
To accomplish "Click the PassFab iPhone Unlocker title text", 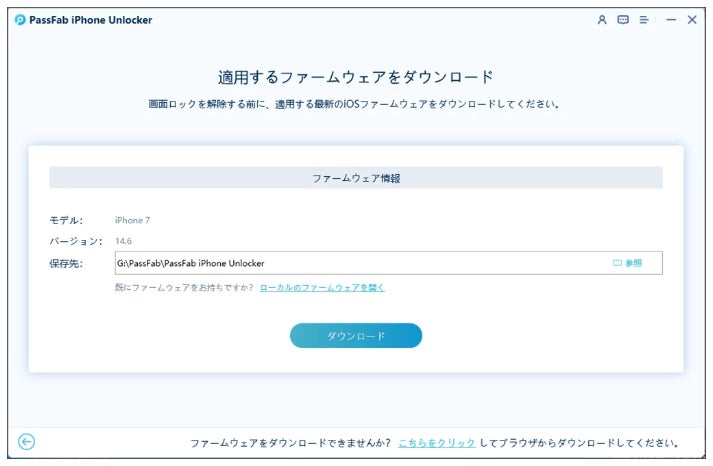I will click(90, 20).
